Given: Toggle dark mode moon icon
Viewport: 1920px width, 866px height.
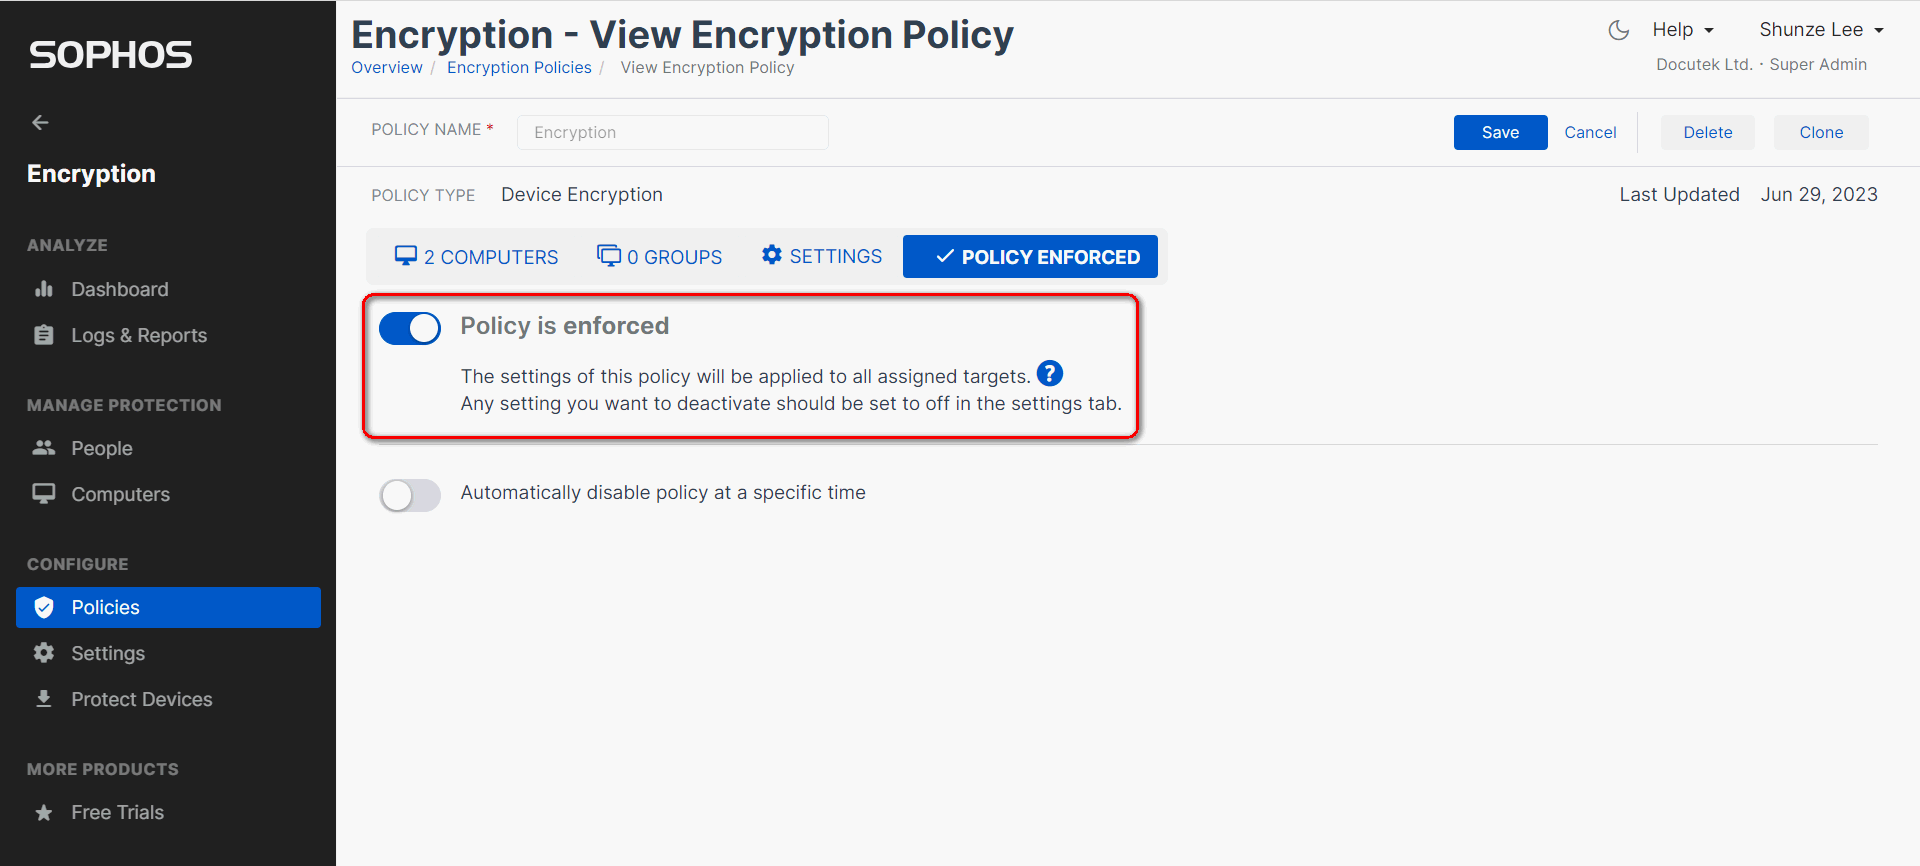Looking at the screenshot, I should [x=1618, y=30].
